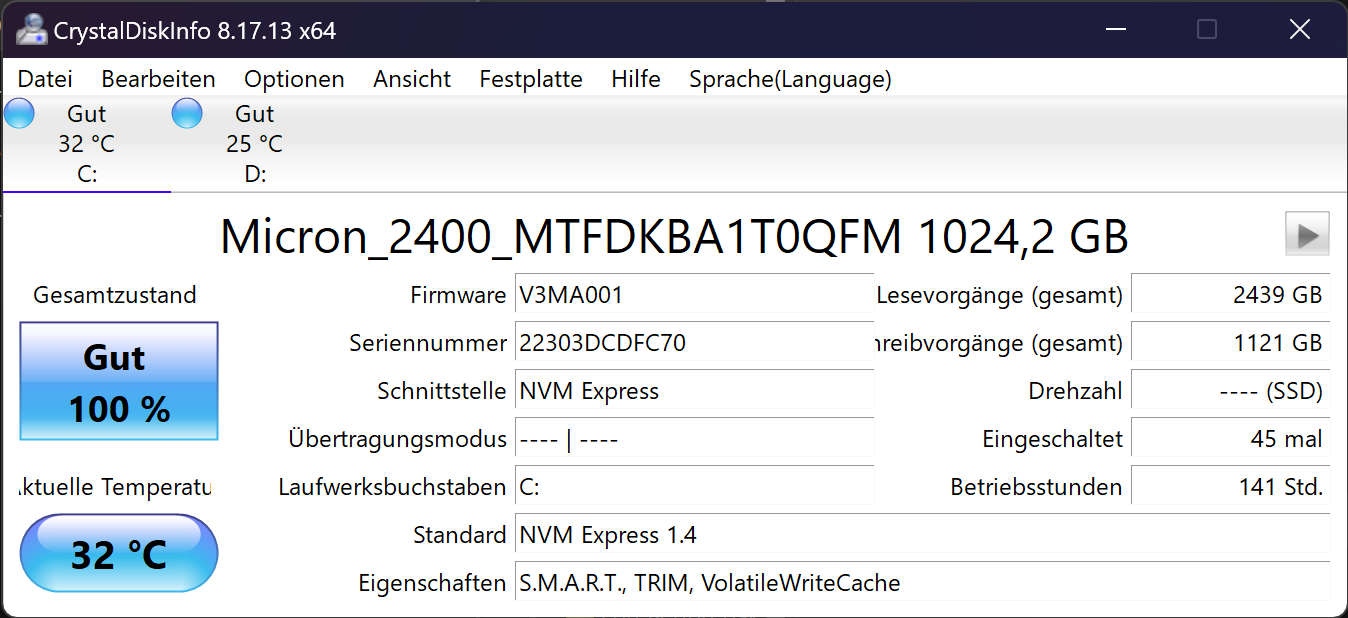Open the Sprache(Language) menu
This screenshot has height=618, width=1348.
pos(790,79)
